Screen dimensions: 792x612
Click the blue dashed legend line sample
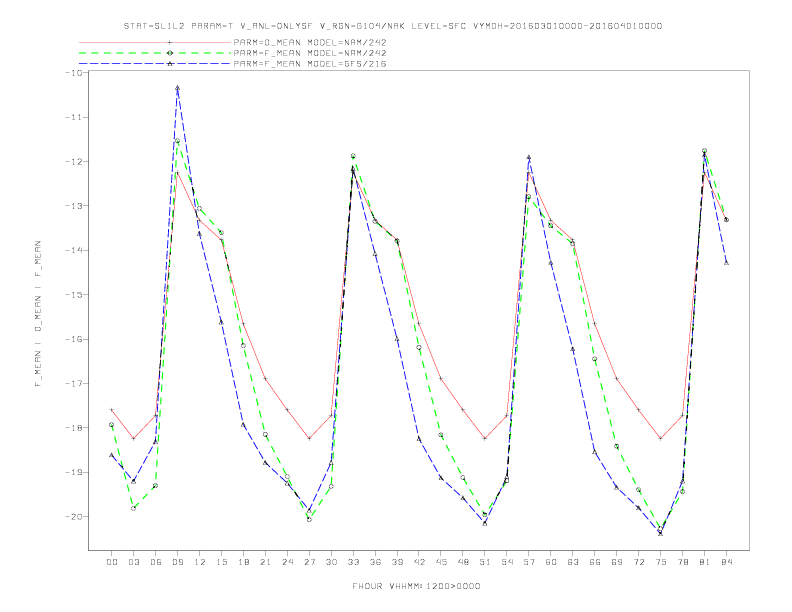[155, 64]
